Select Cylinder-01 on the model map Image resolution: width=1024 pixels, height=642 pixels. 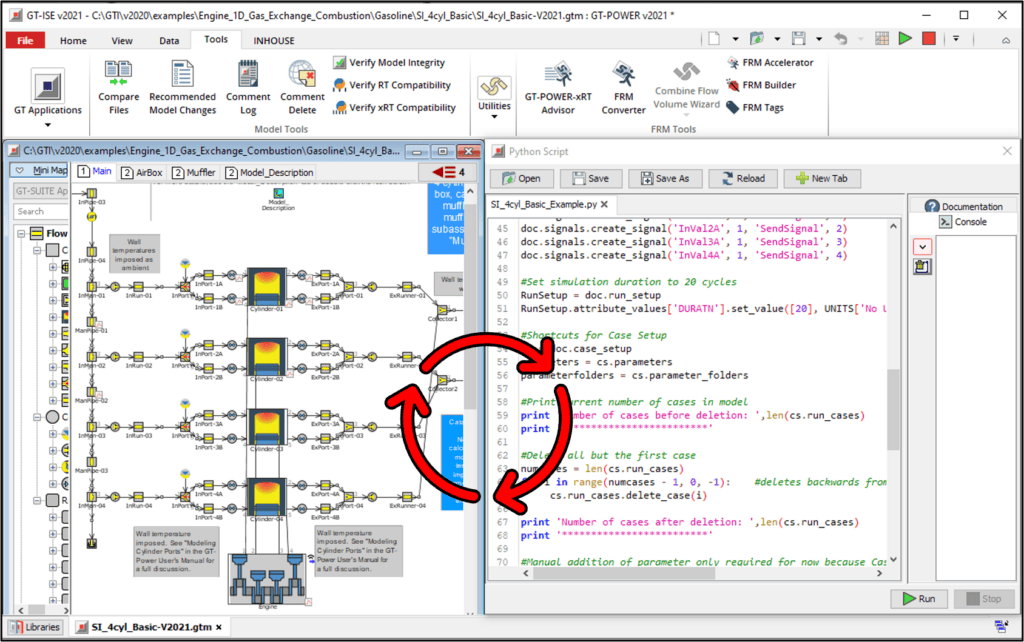266,289
